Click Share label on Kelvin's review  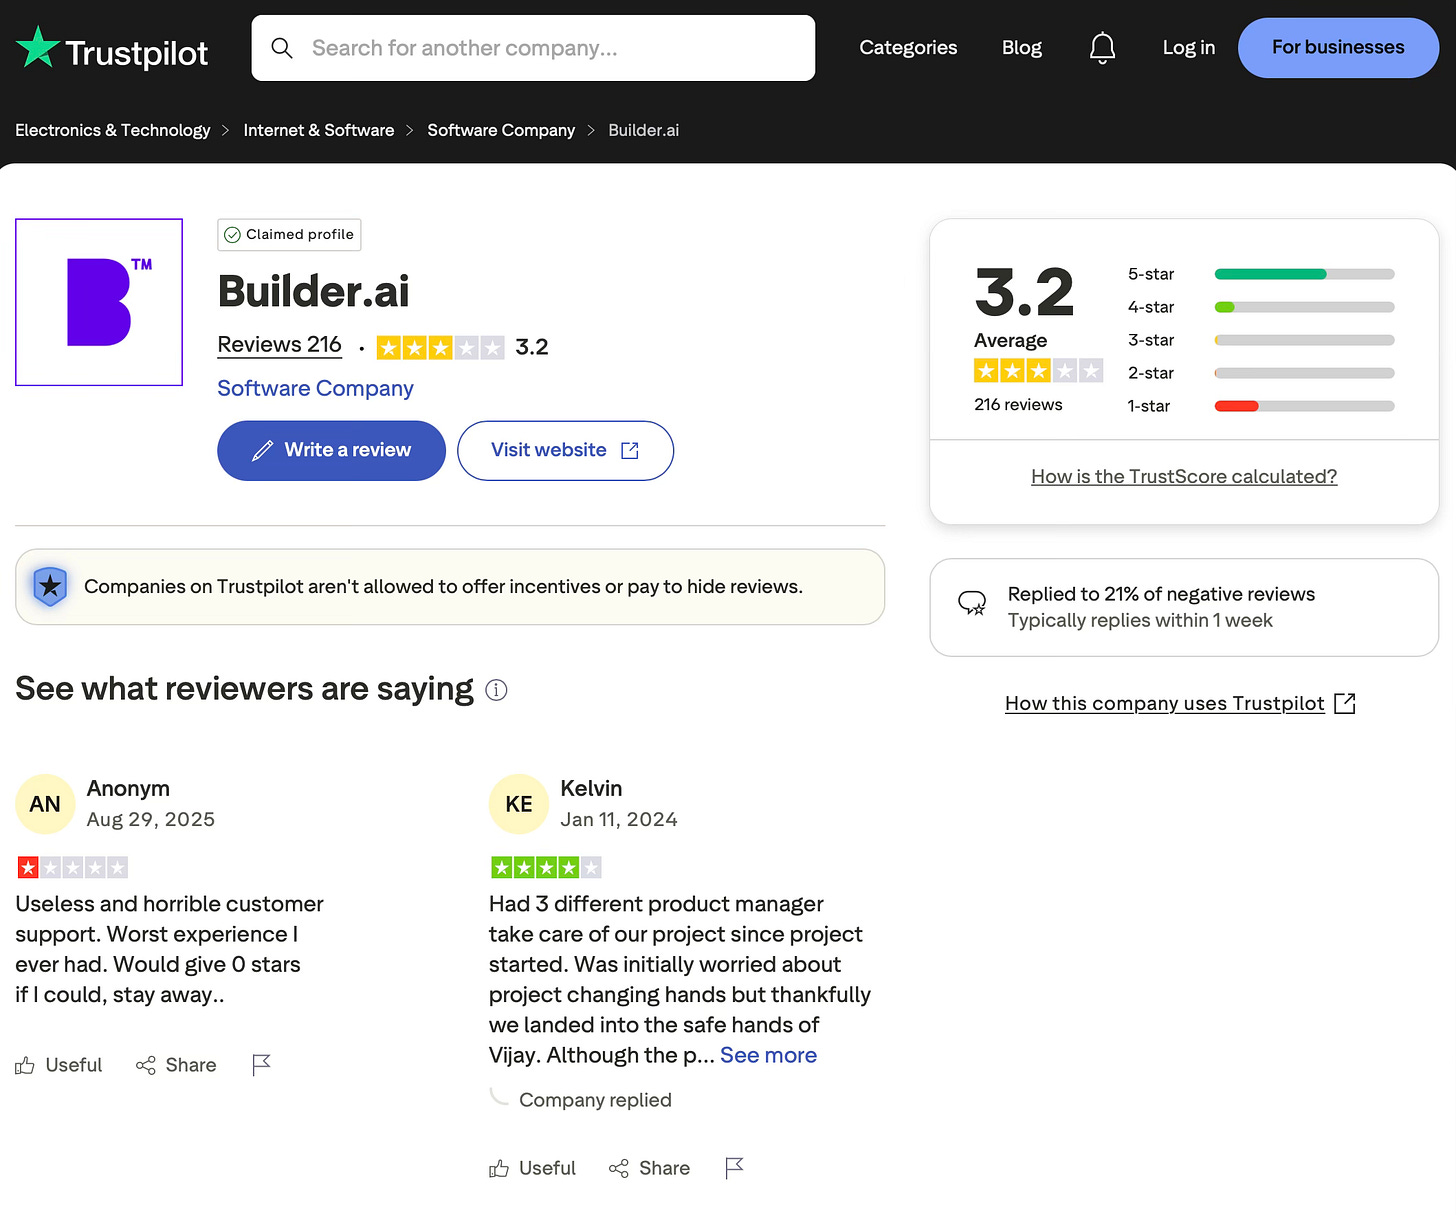tap(664, 1168)
